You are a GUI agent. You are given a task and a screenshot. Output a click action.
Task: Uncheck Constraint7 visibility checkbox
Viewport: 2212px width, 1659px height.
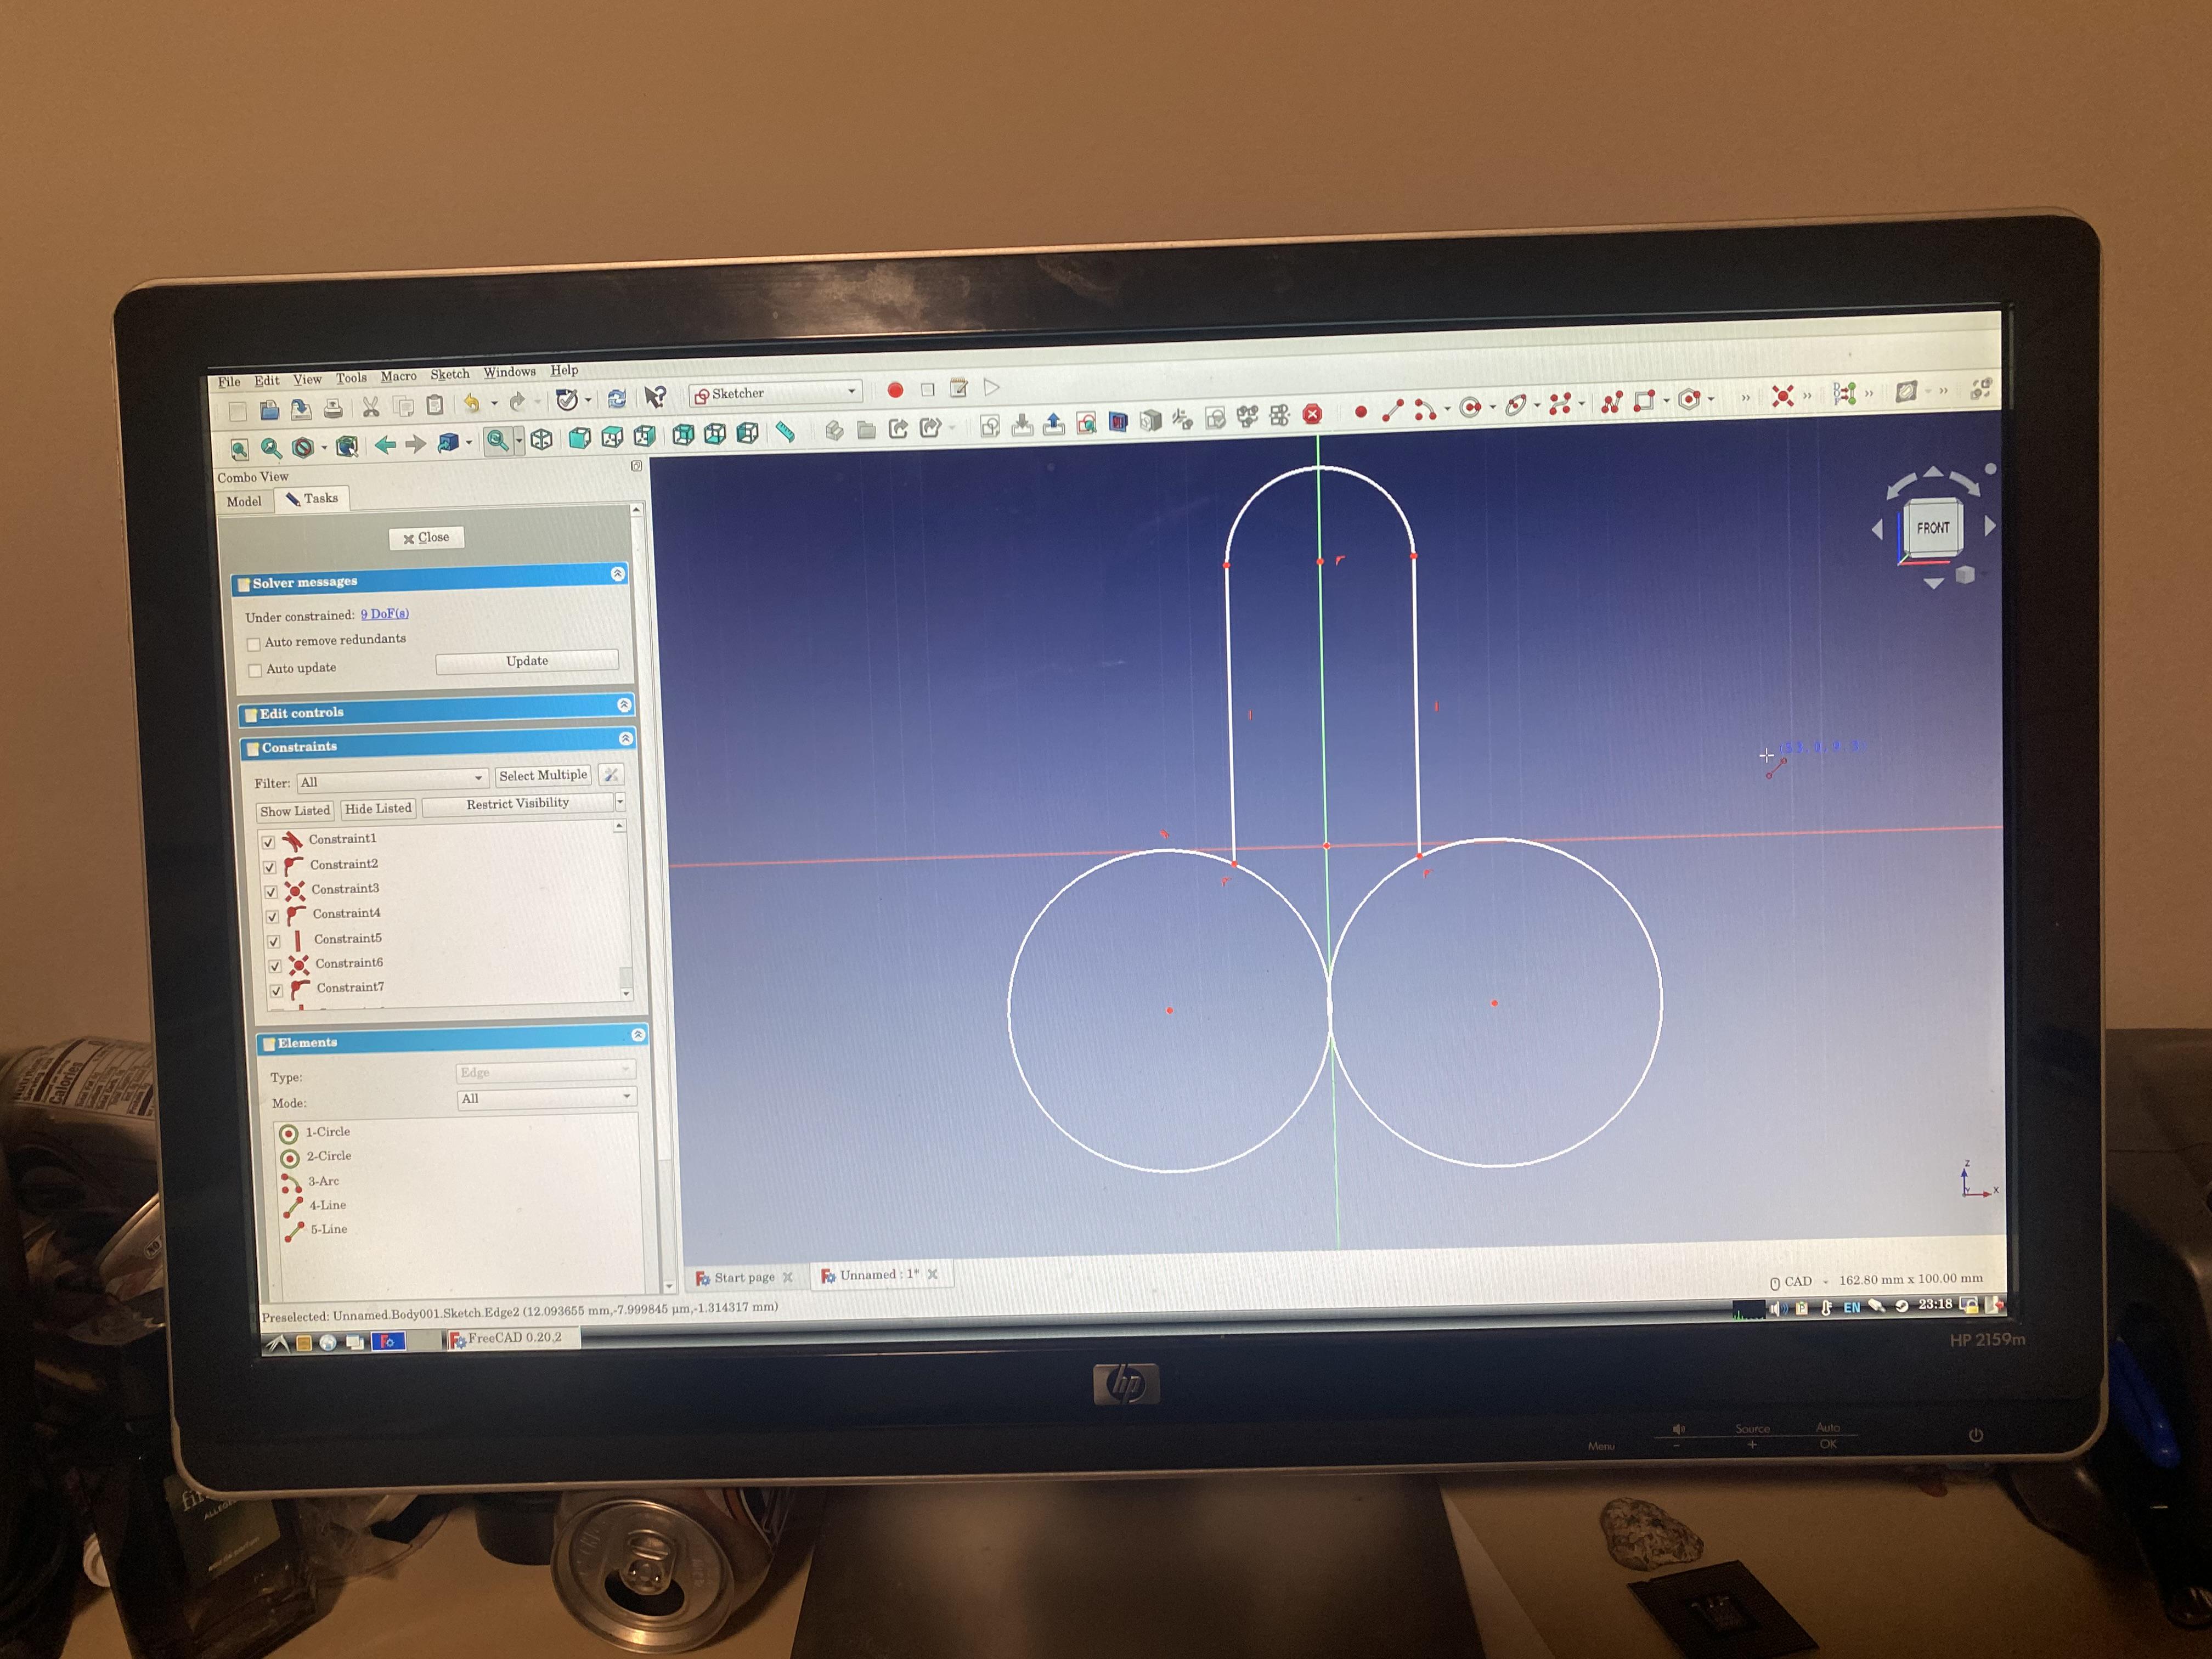pos(277,991)
